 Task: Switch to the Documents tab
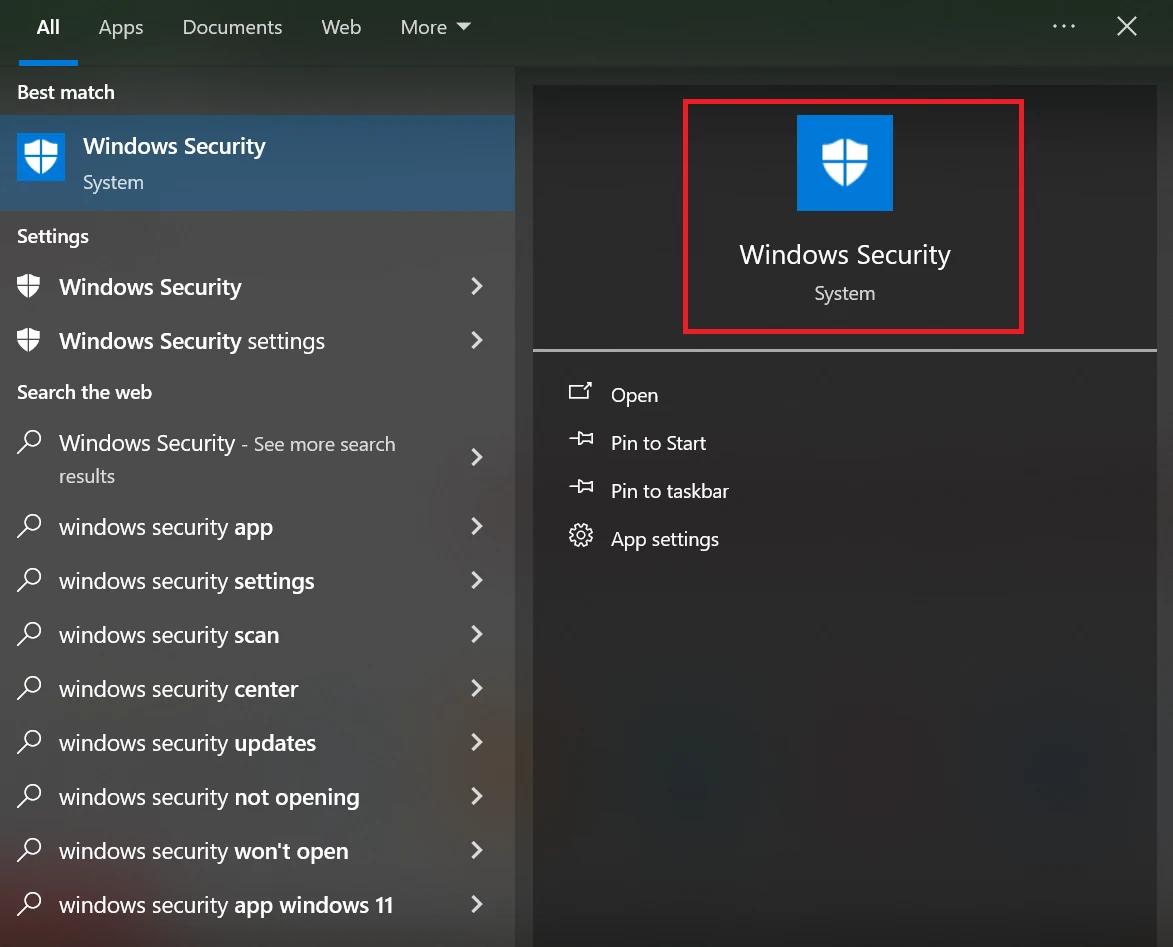tap(232, 28)
